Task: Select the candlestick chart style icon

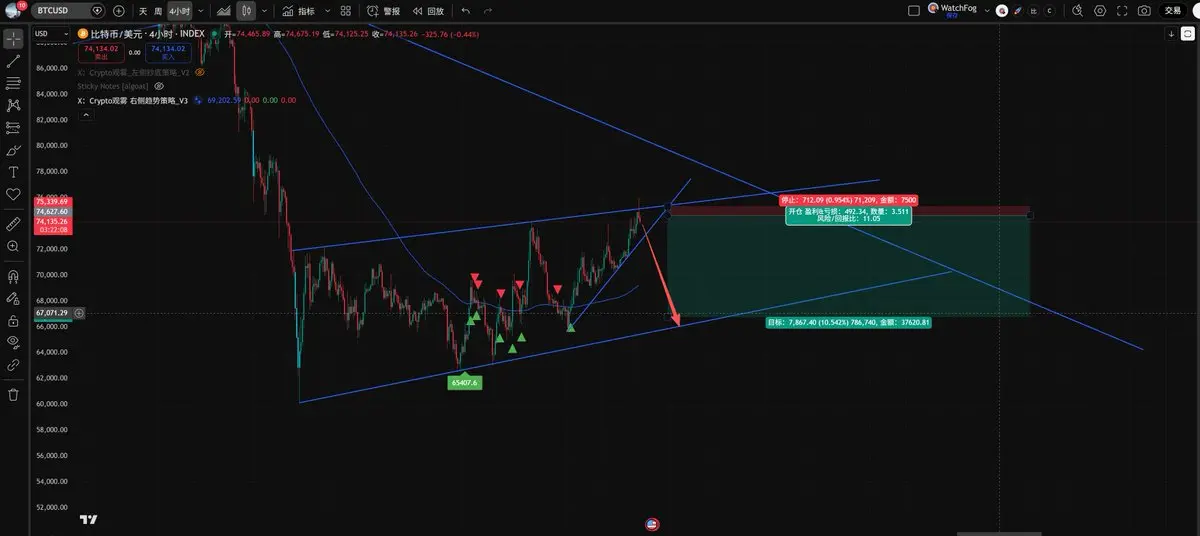Action: tap(246, 11)
